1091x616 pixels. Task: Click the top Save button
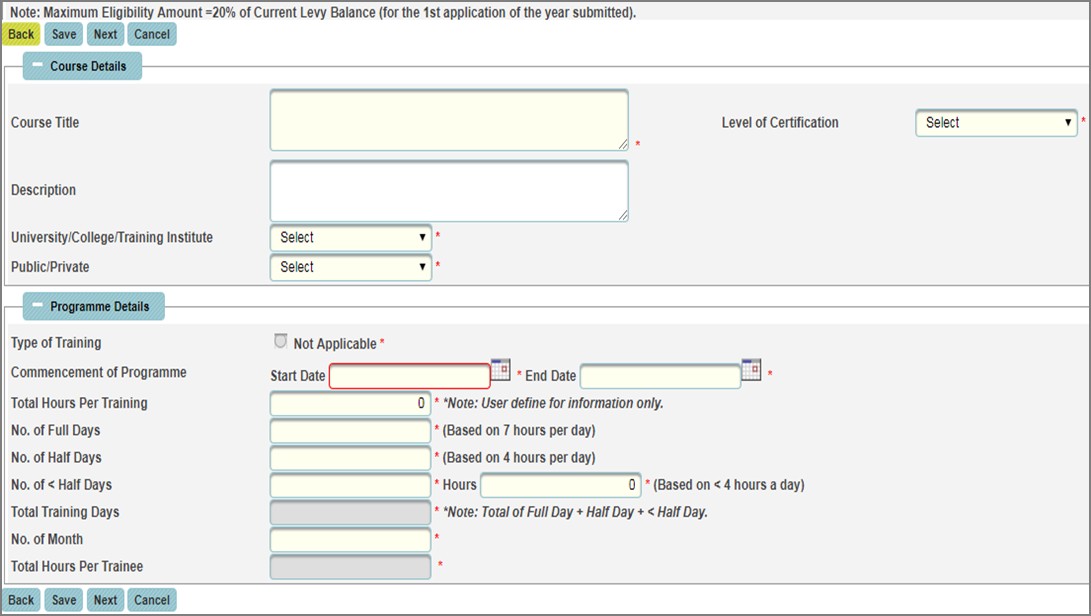click(64, 34)
